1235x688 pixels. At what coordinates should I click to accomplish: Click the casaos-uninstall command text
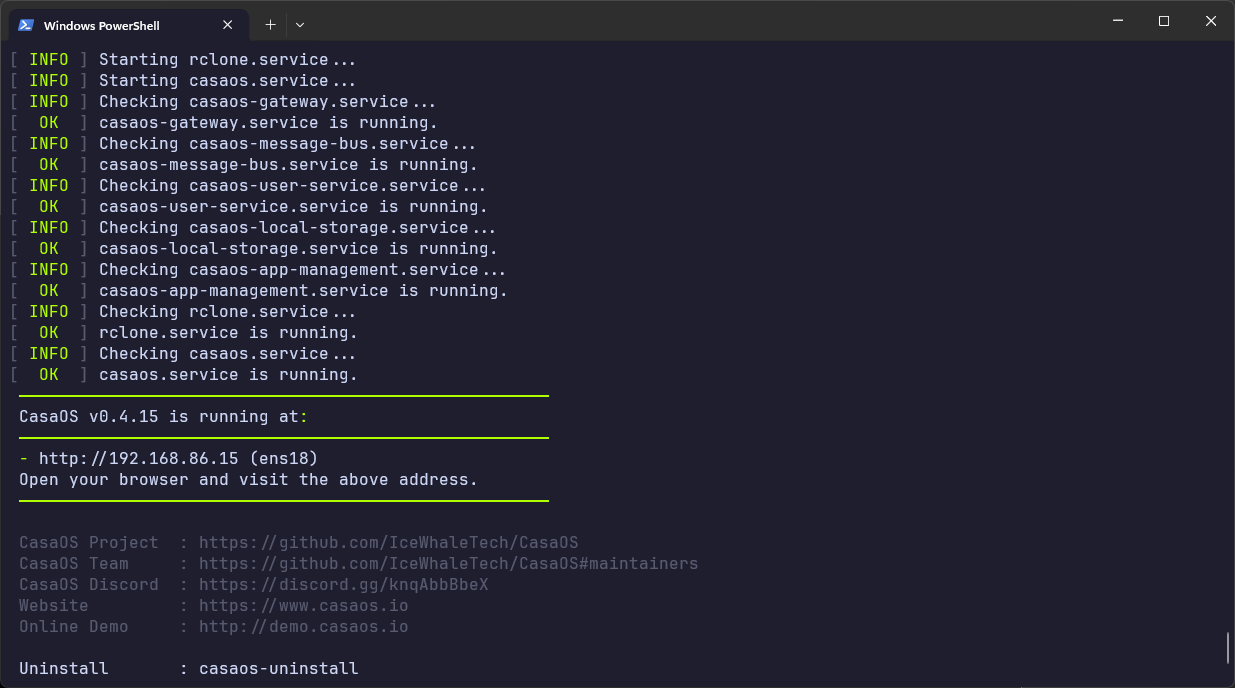click(x=278, y=668)
